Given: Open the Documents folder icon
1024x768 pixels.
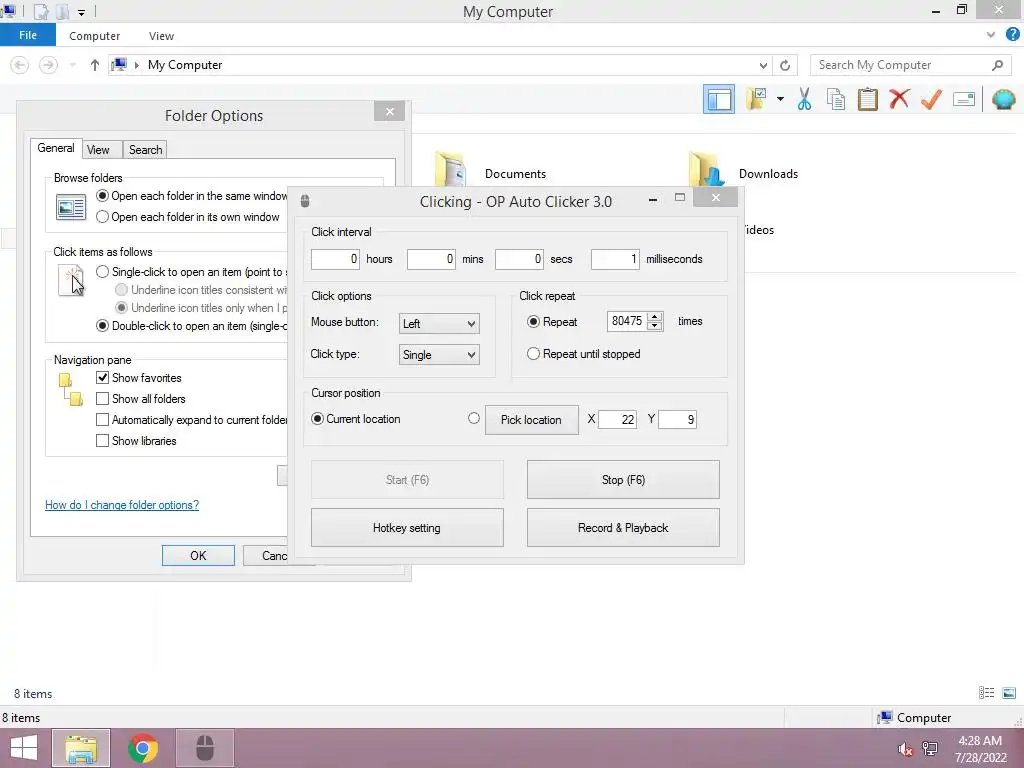Looking at the screenshot, I should pyautogui.click(x=451, y=170).
